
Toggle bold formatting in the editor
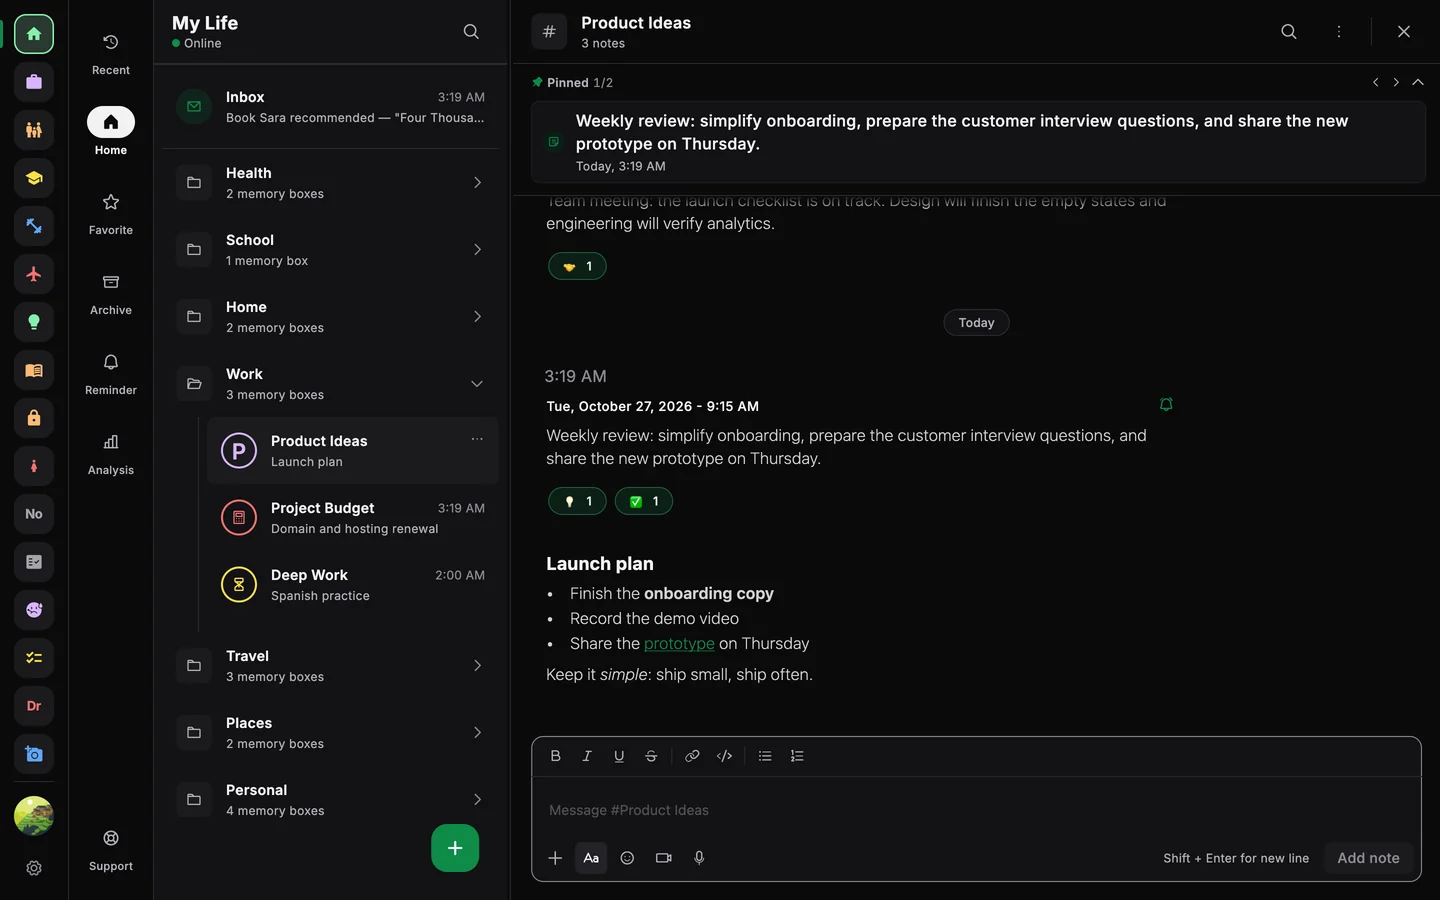click(556, 756)
